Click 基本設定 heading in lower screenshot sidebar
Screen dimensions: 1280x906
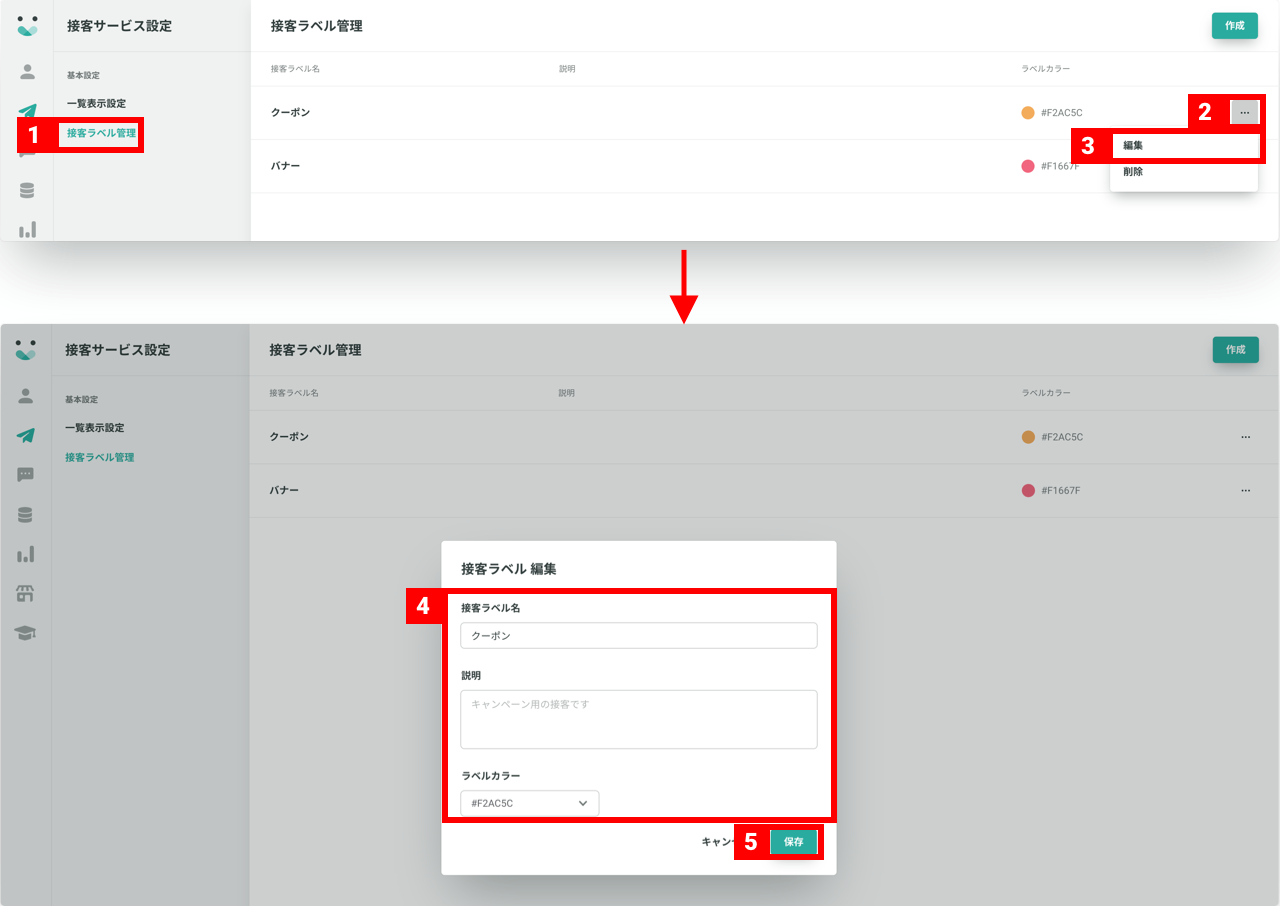point(82,399)
